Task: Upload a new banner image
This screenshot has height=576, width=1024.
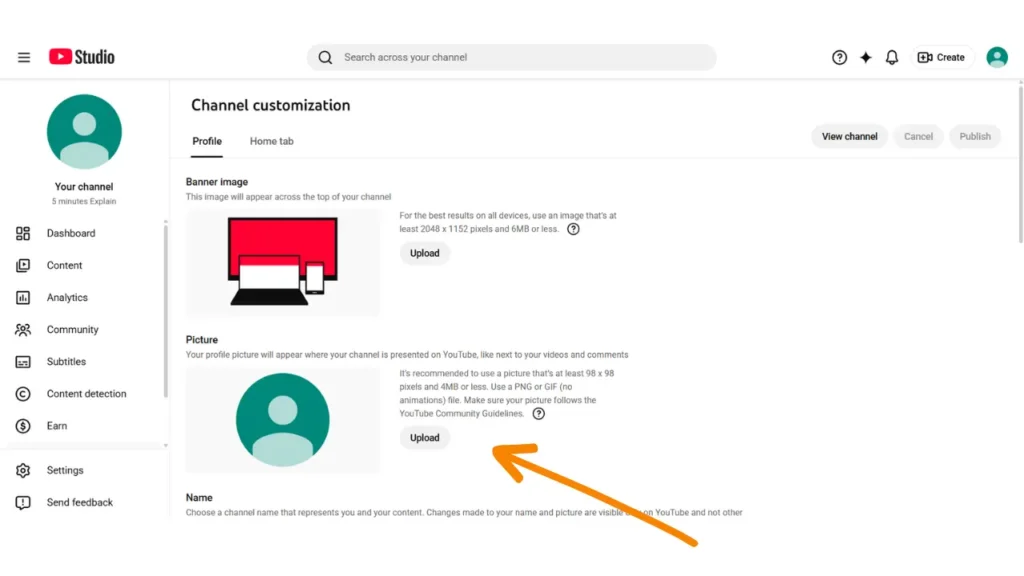Action: [x=424, y=253]
